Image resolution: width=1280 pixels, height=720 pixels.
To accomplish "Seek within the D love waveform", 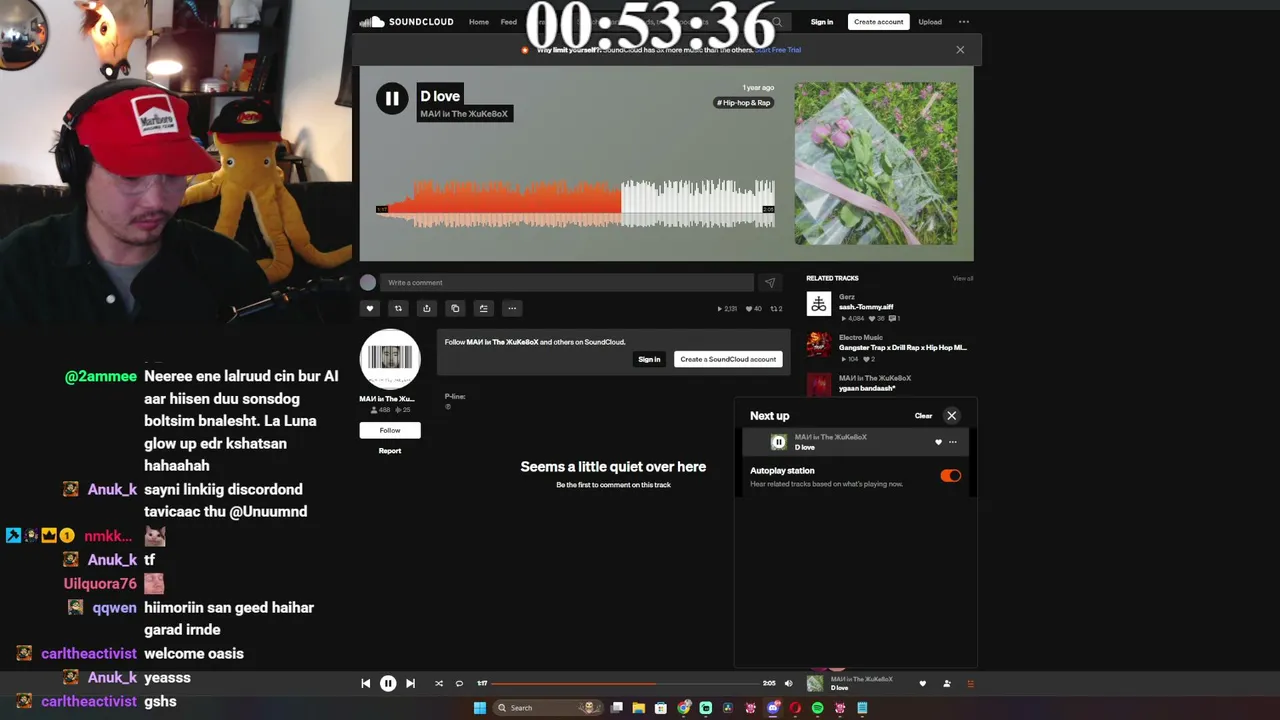I will 575,203.
